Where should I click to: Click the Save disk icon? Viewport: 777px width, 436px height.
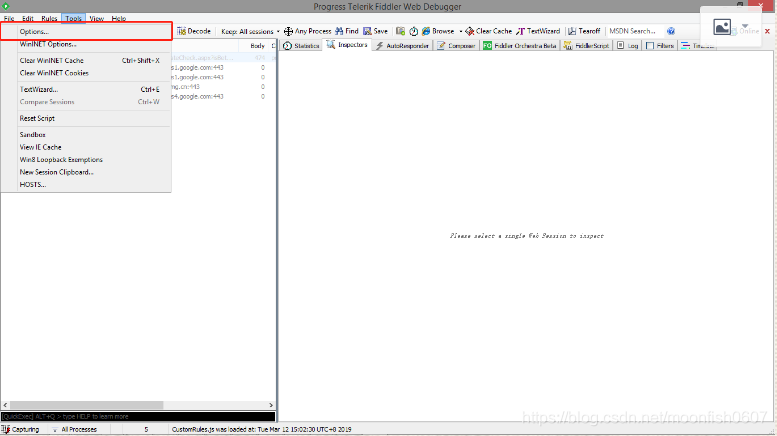click(367, 31)
